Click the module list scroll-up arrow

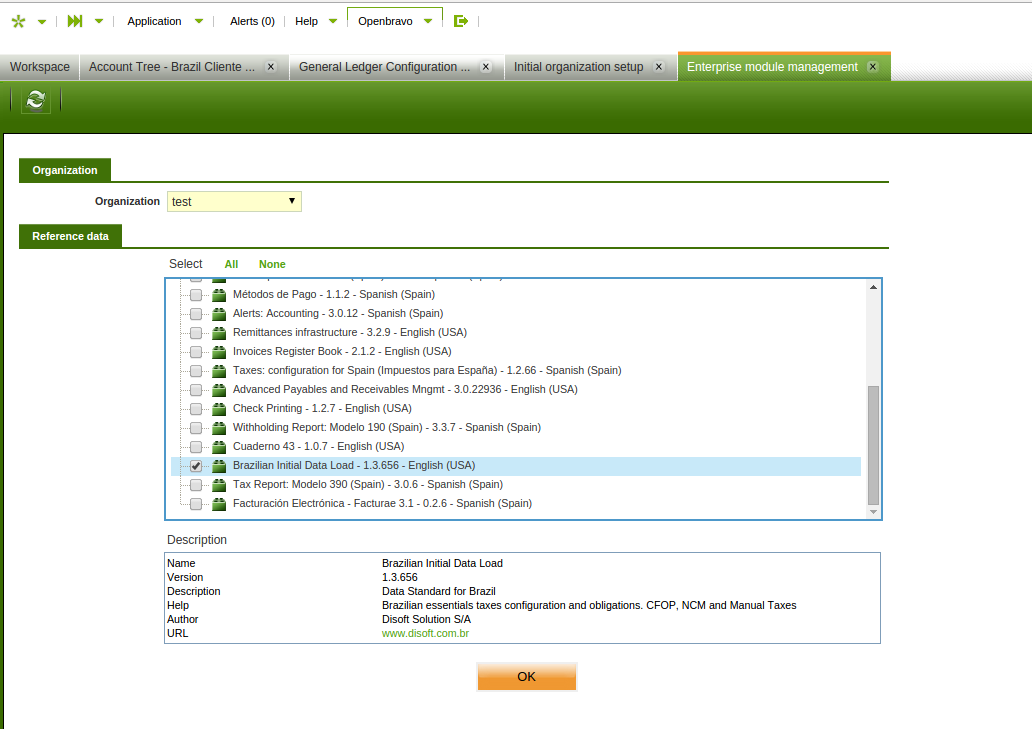pyautogui.click(x=873, y=288)
